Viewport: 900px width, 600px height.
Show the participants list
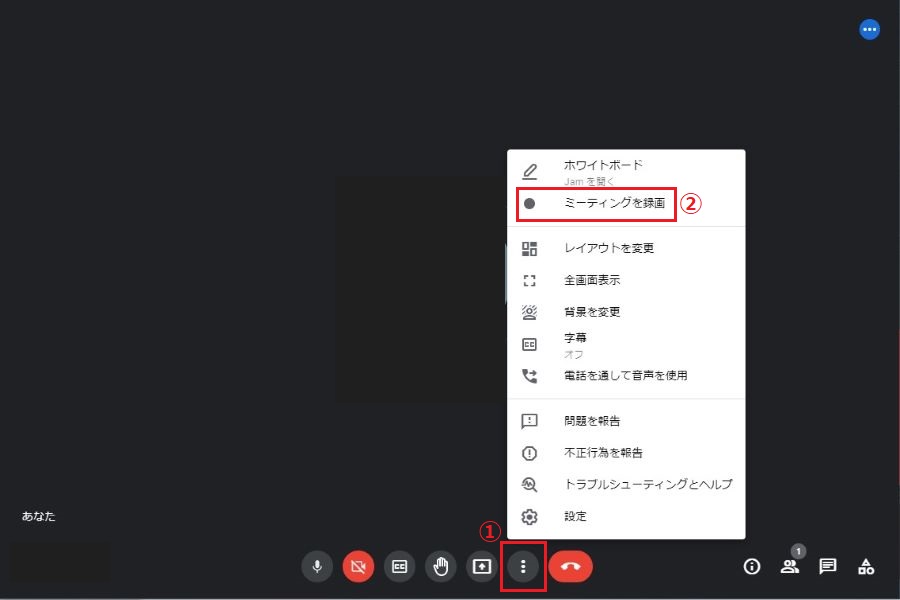tap(790, 566)
